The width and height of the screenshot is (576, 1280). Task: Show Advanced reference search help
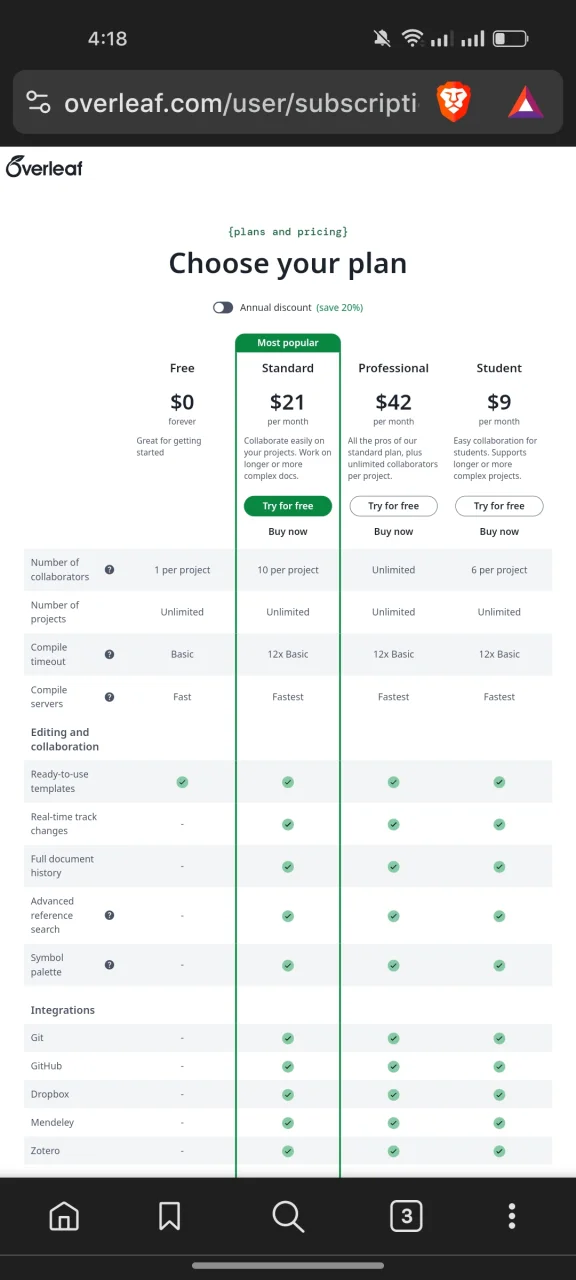109,915
